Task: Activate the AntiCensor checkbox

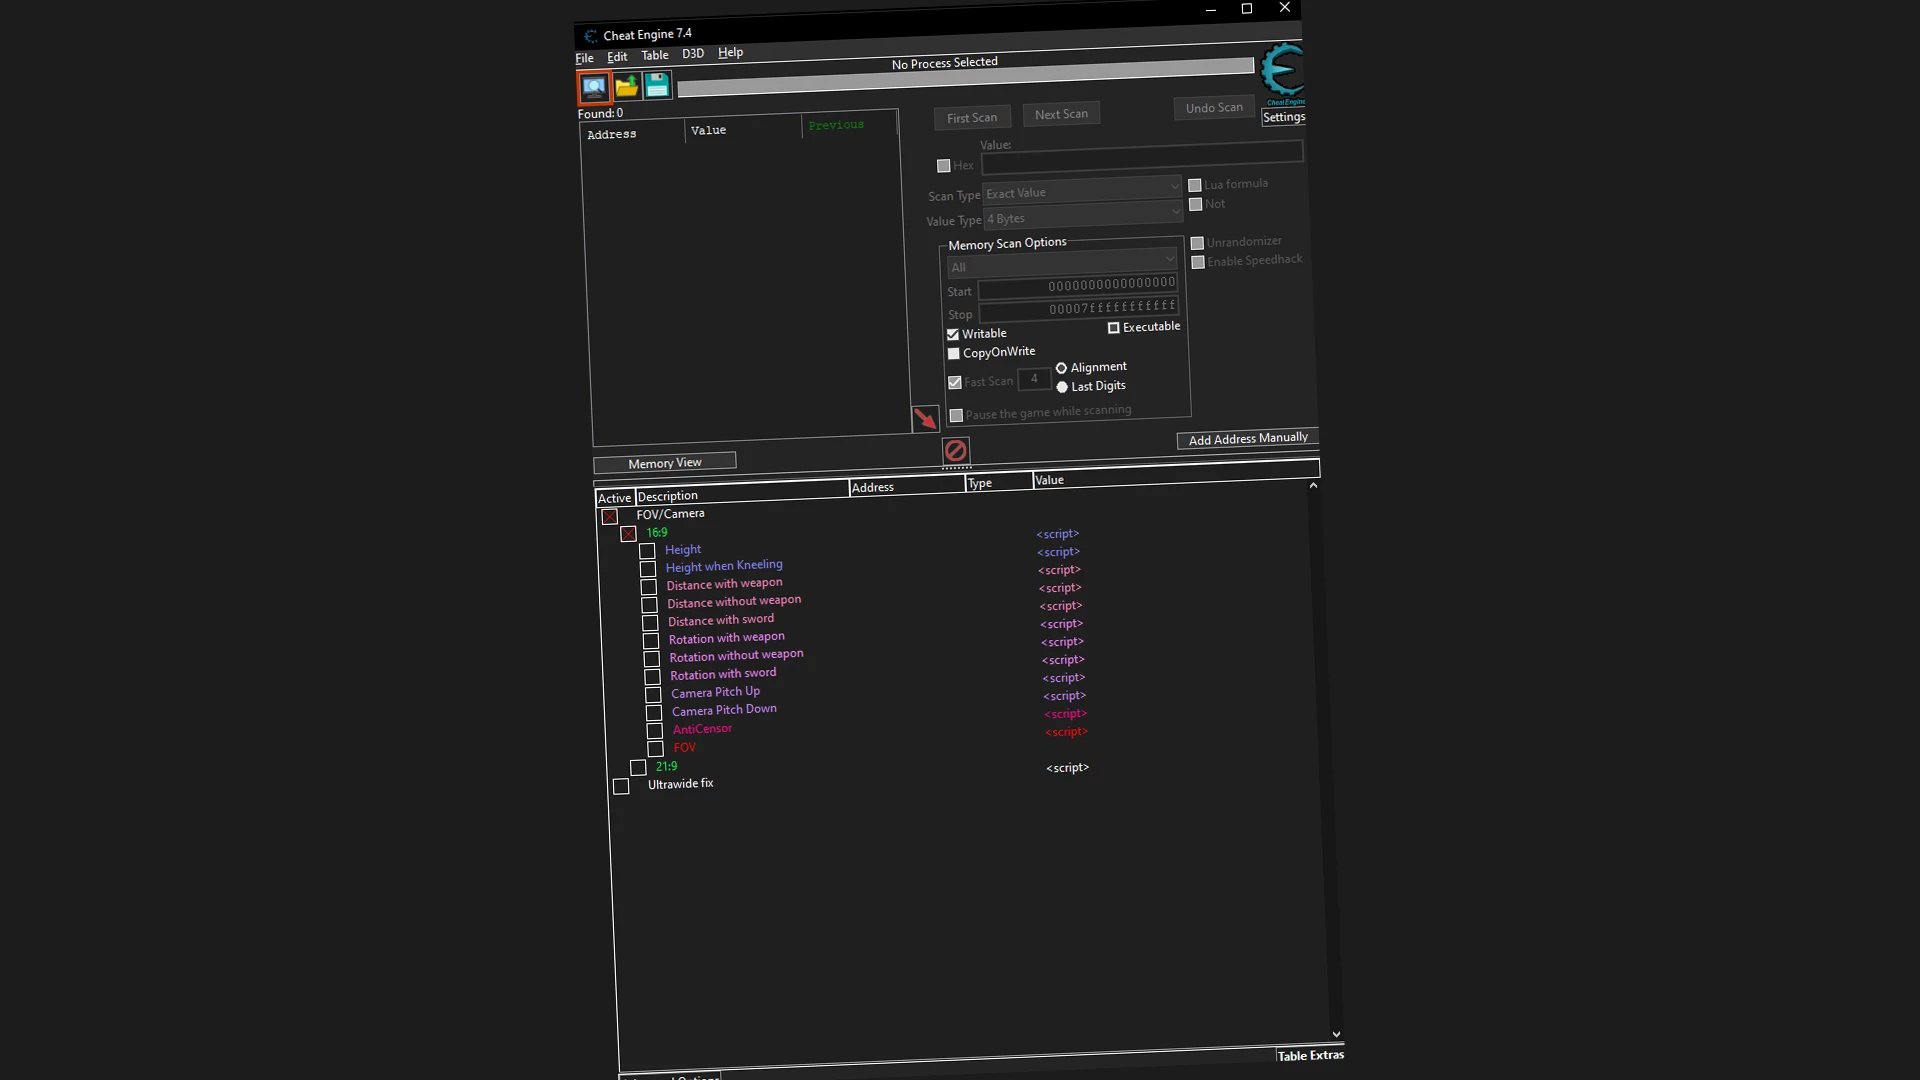Action: (x=654, y=731)
